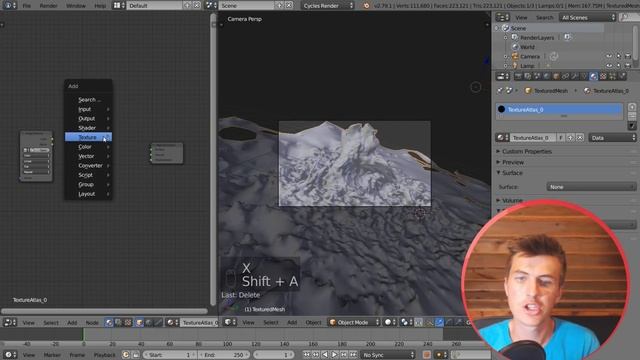Click the new material plus icon beside TextureAtlas_0 field
The height and width of the screenshot is (360, 640).
571,138
